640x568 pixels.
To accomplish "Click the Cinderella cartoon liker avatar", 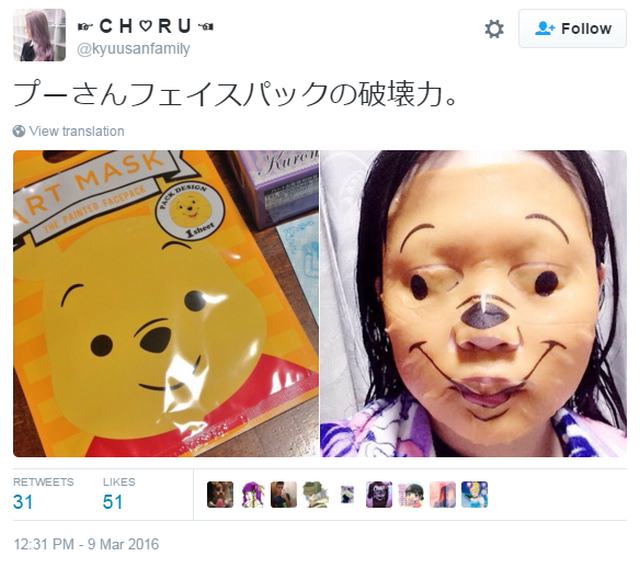I will tap(475, 495).
